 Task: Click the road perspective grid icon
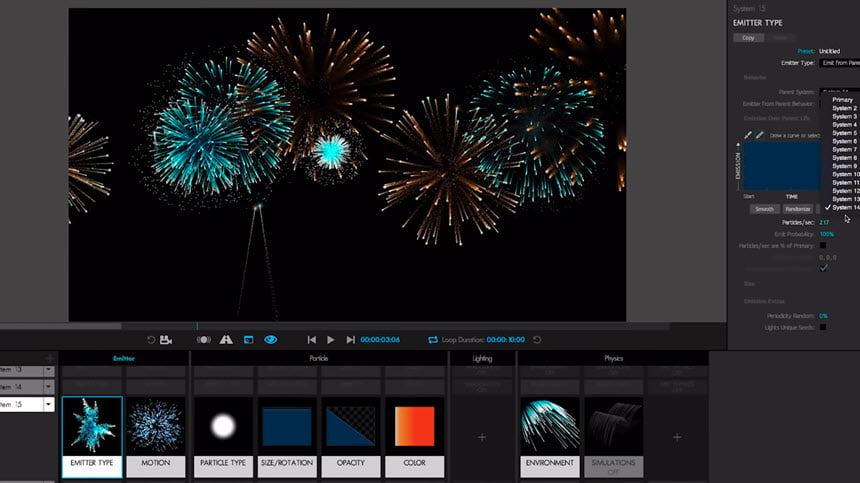[x=226, y=340]
